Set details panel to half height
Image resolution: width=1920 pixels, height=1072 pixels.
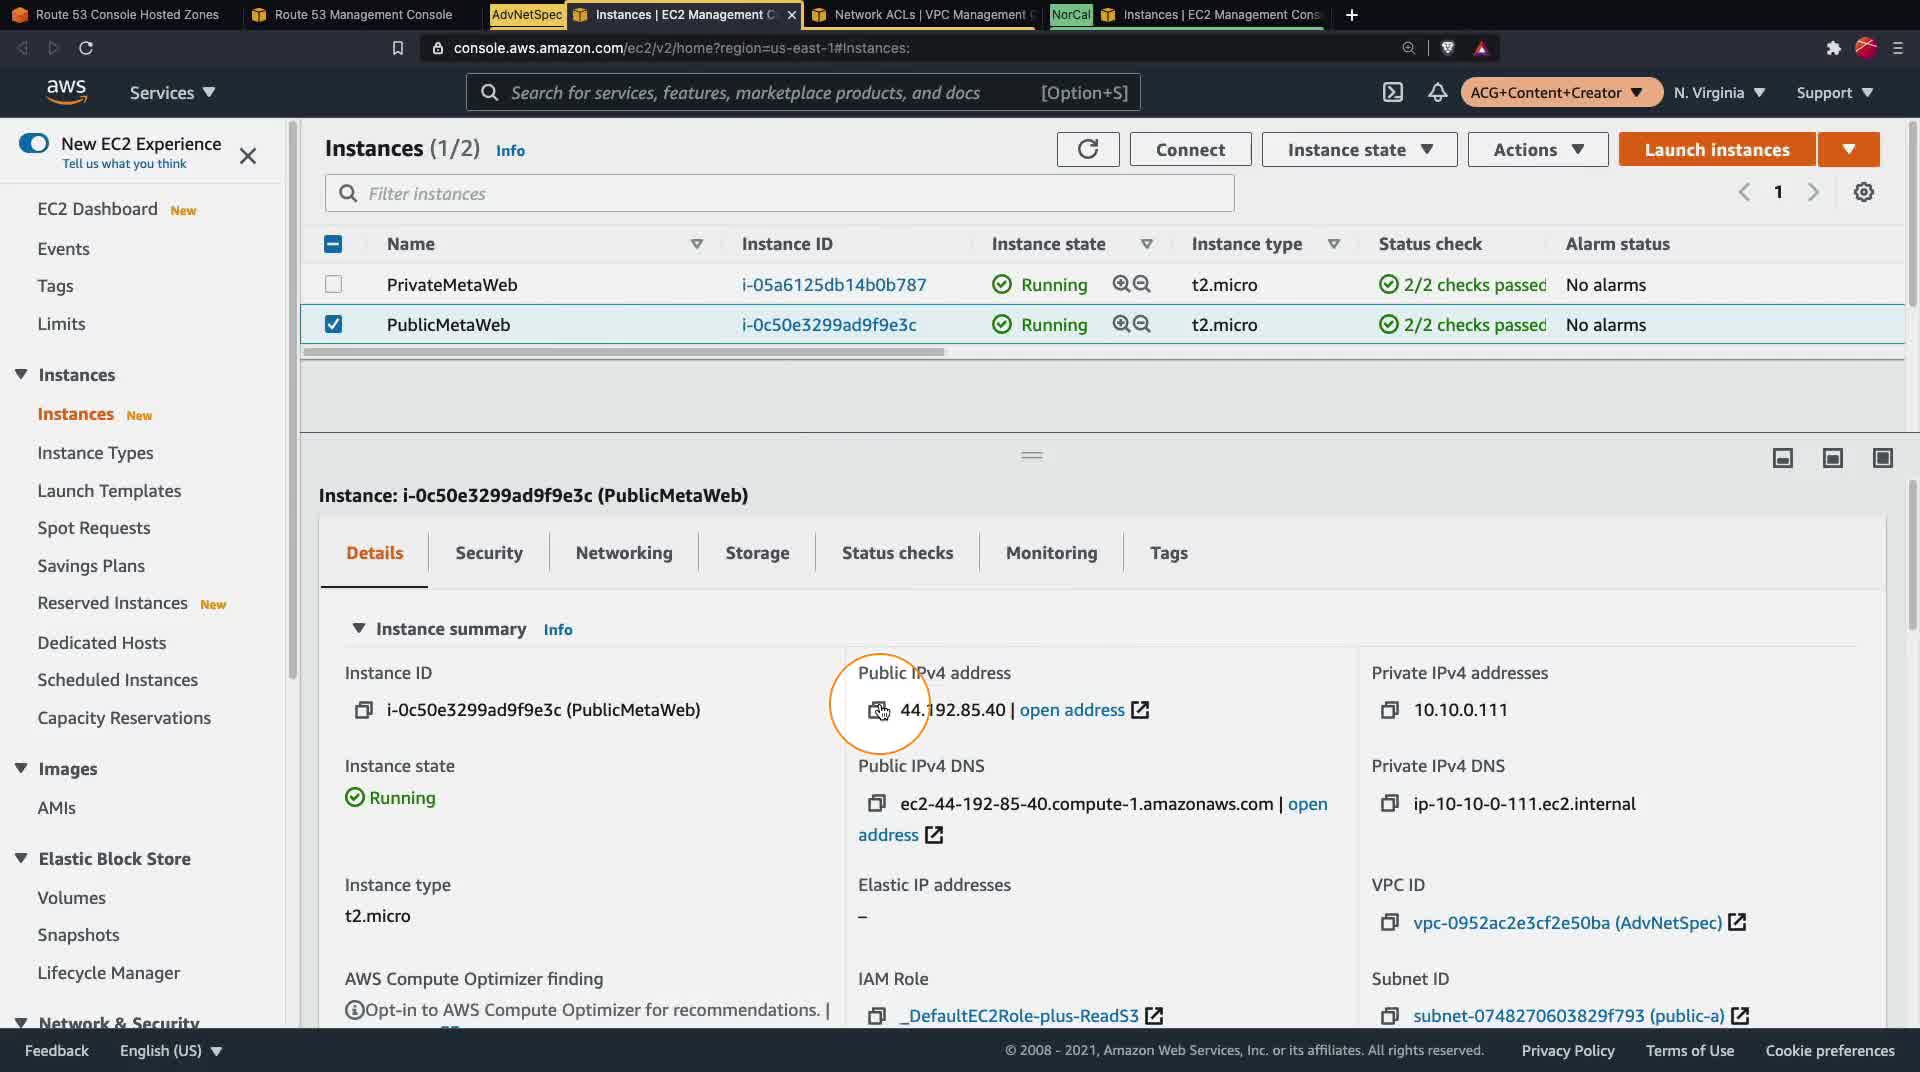tap(1833, 458)
